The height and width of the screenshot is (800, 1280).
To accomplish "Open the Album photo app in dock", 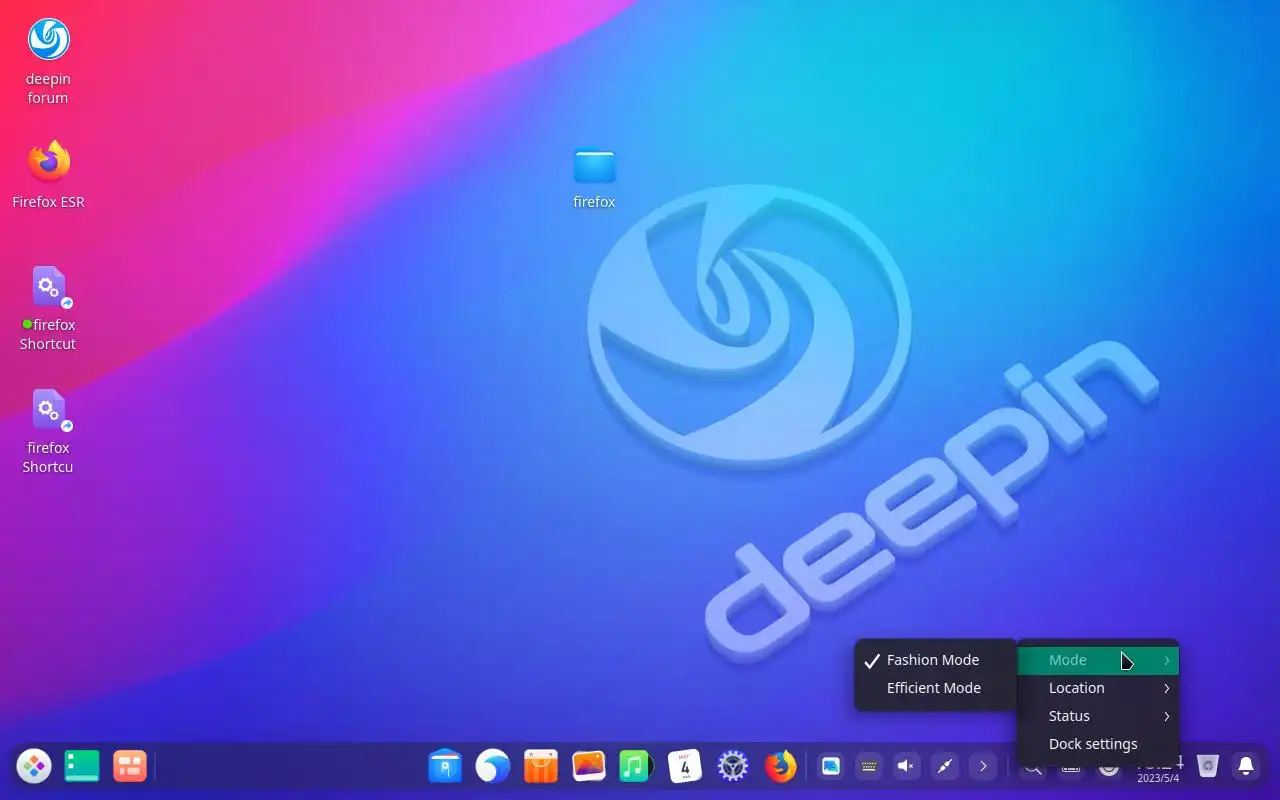I will coord(589,767).
